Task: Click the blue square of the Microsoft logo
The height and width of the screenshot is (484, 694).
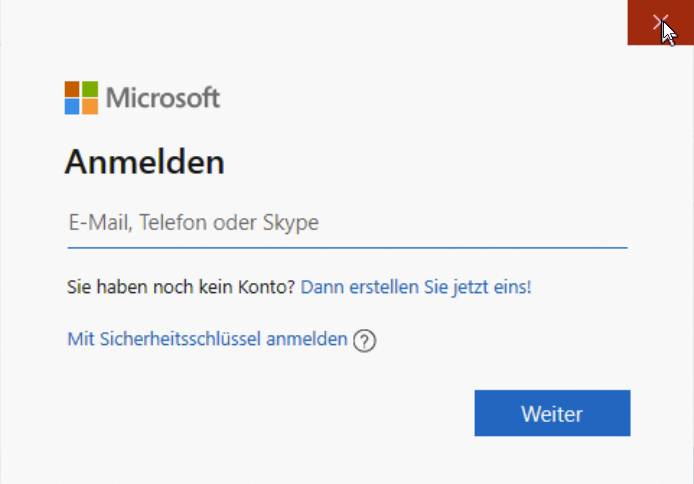Action: coord(72,107)
